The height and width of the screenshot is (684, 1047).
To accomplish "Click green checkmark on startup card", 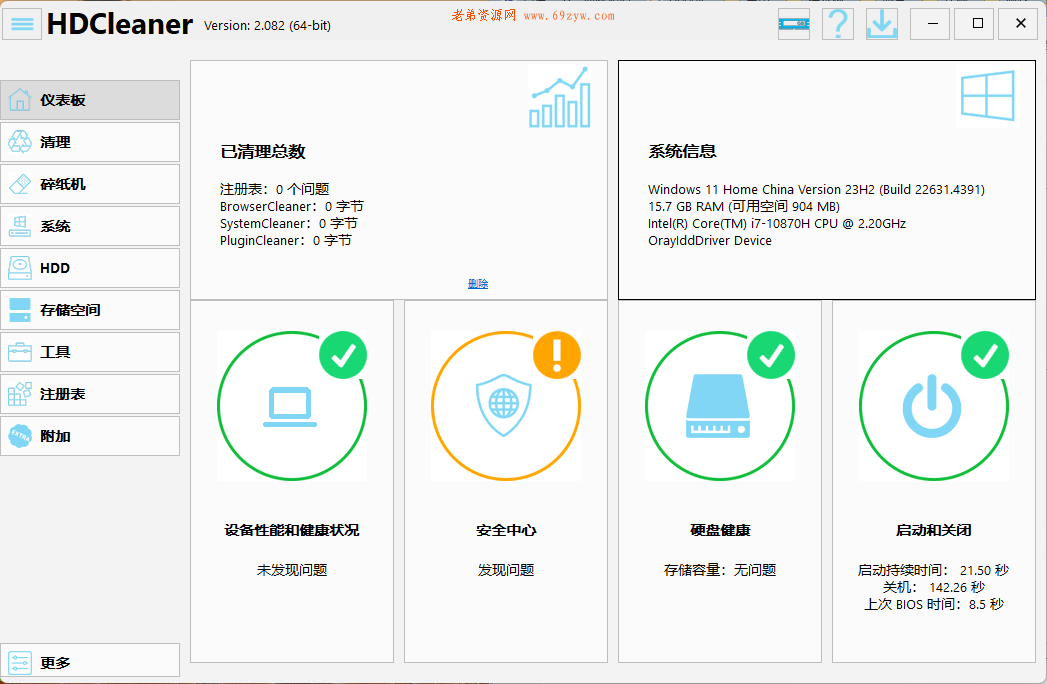I will [985, 355].
